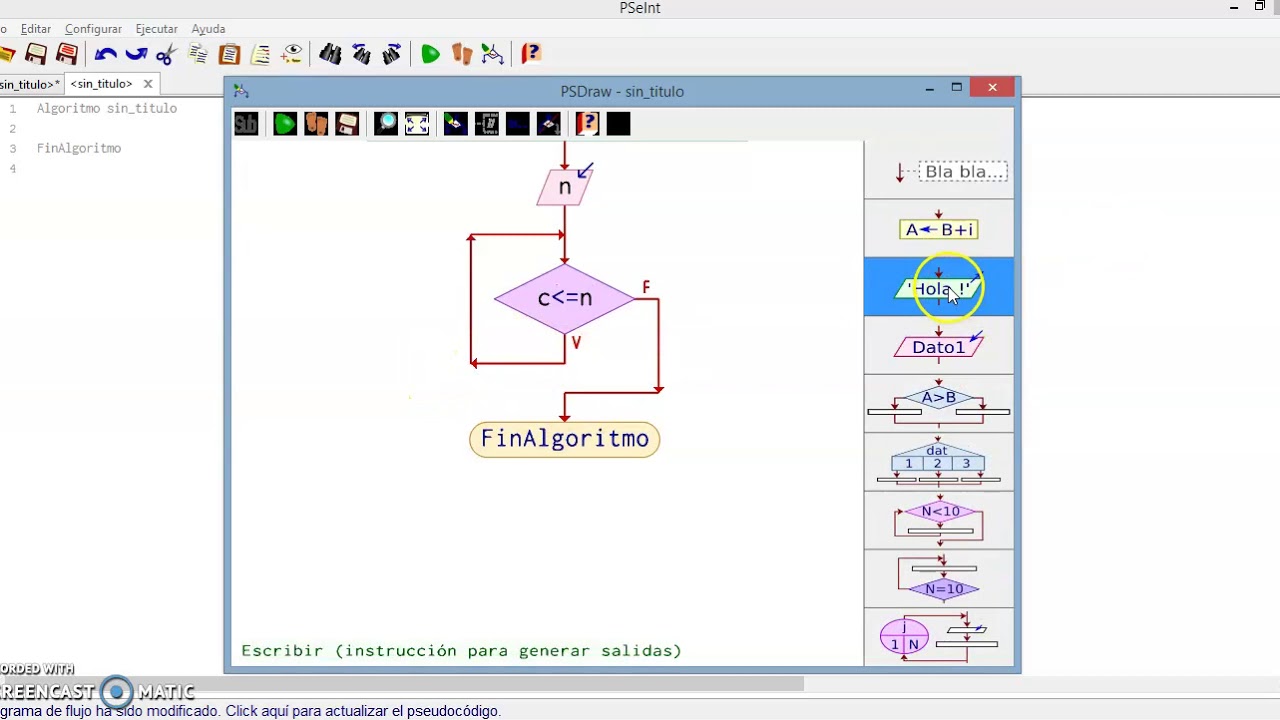1280x720 pixels.
Task: Open the Ejecutar menu
Action: coord(157,29)
